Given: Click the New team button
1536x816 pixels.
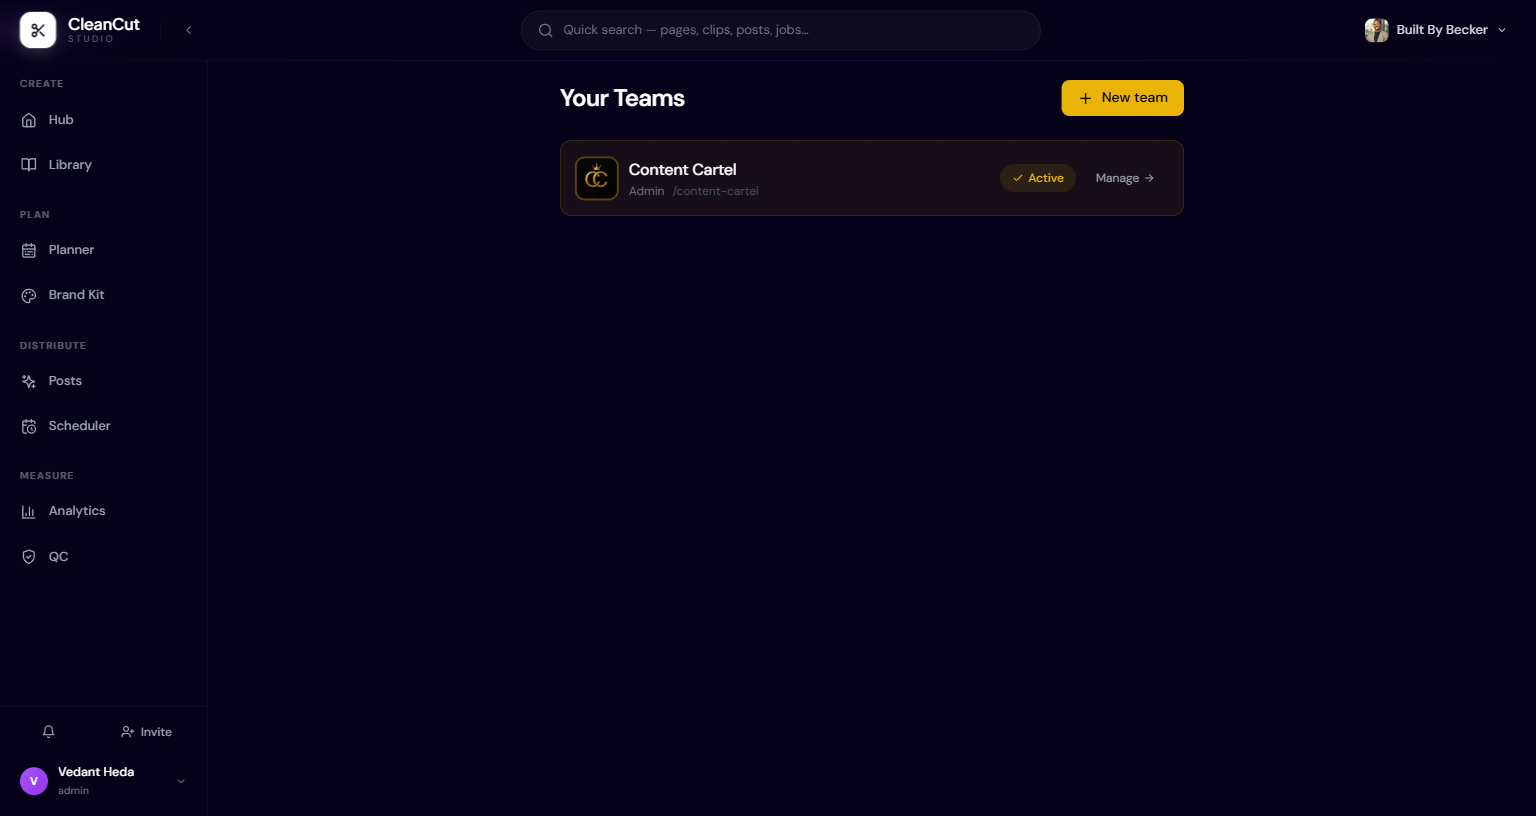Looking at the screenshot, I should 1122,98.
